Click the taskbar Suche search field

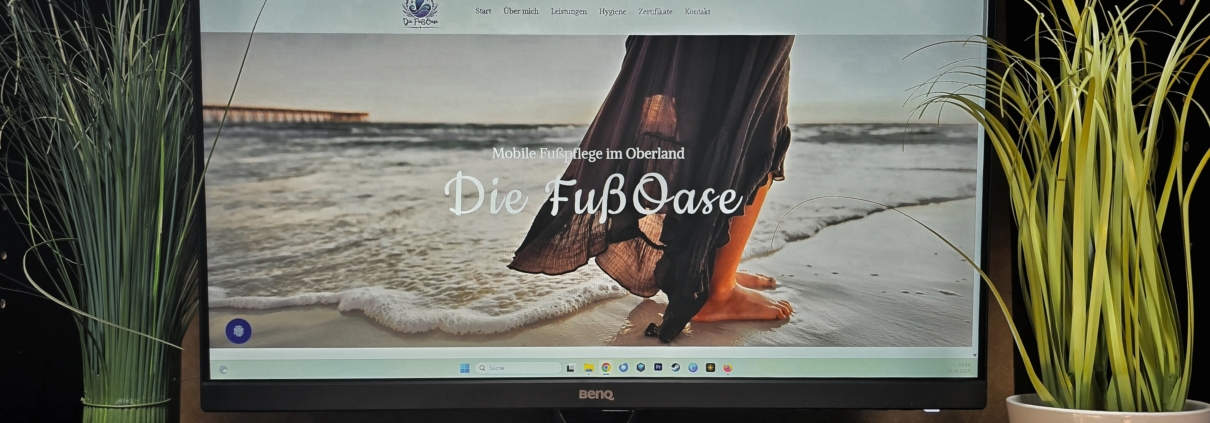pos(518,368)
